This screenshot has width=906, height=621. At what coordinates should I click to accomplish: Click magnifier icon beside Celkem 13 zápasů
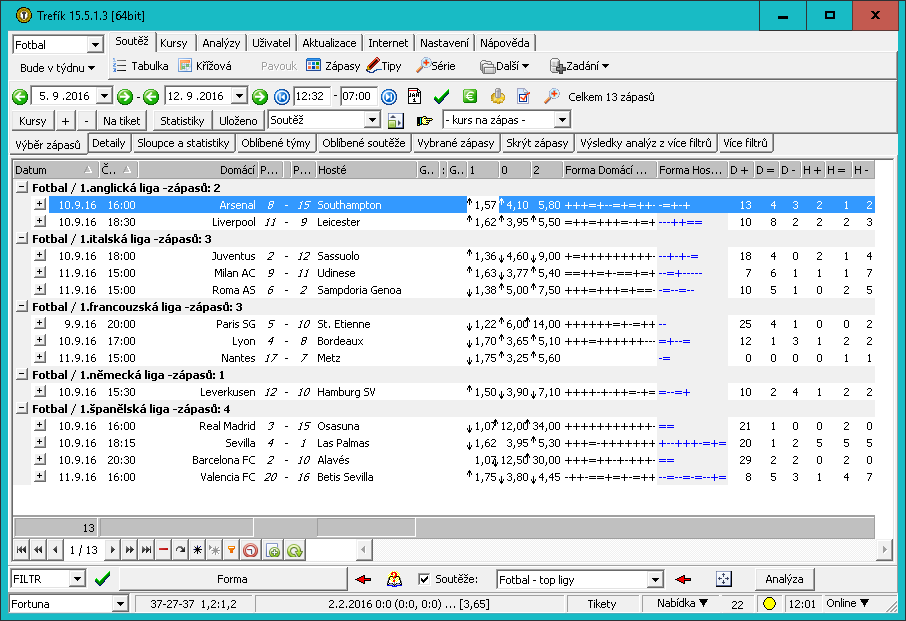[552, 96]
